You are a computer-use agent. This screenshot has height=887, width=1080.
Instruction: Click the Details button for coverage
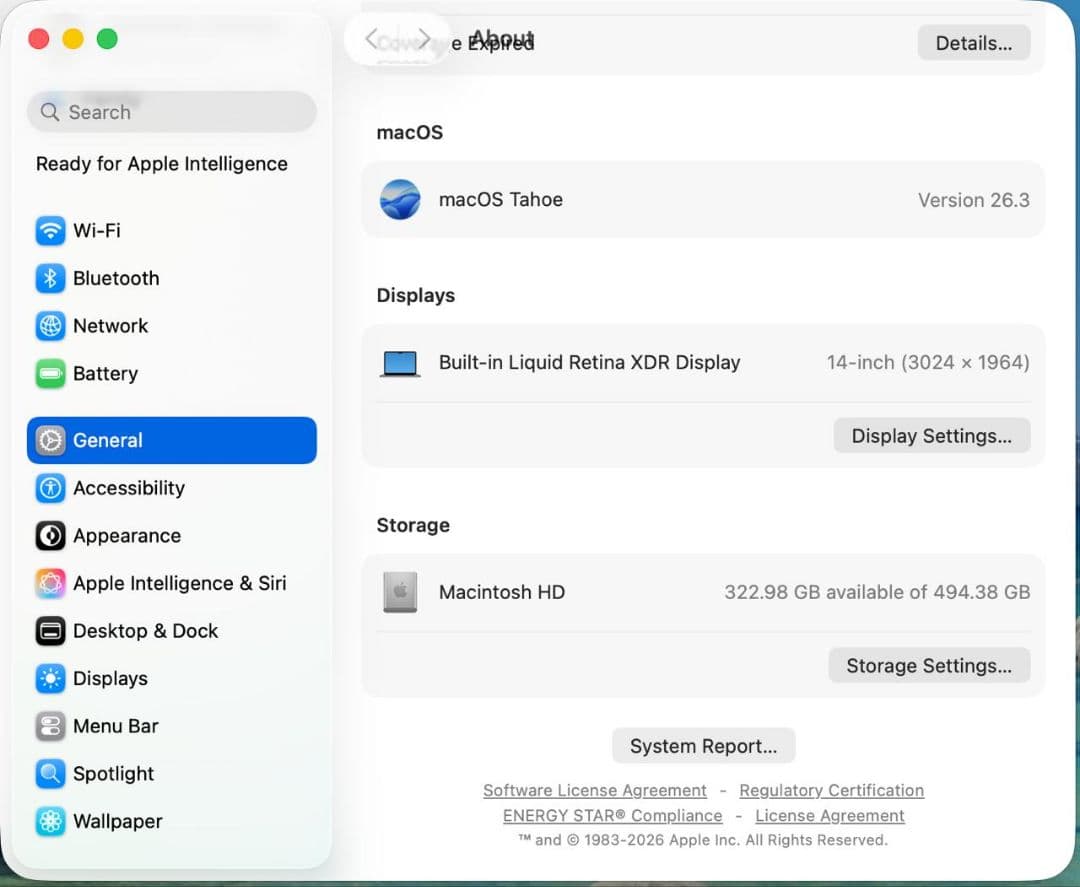[x=973, y=42]
